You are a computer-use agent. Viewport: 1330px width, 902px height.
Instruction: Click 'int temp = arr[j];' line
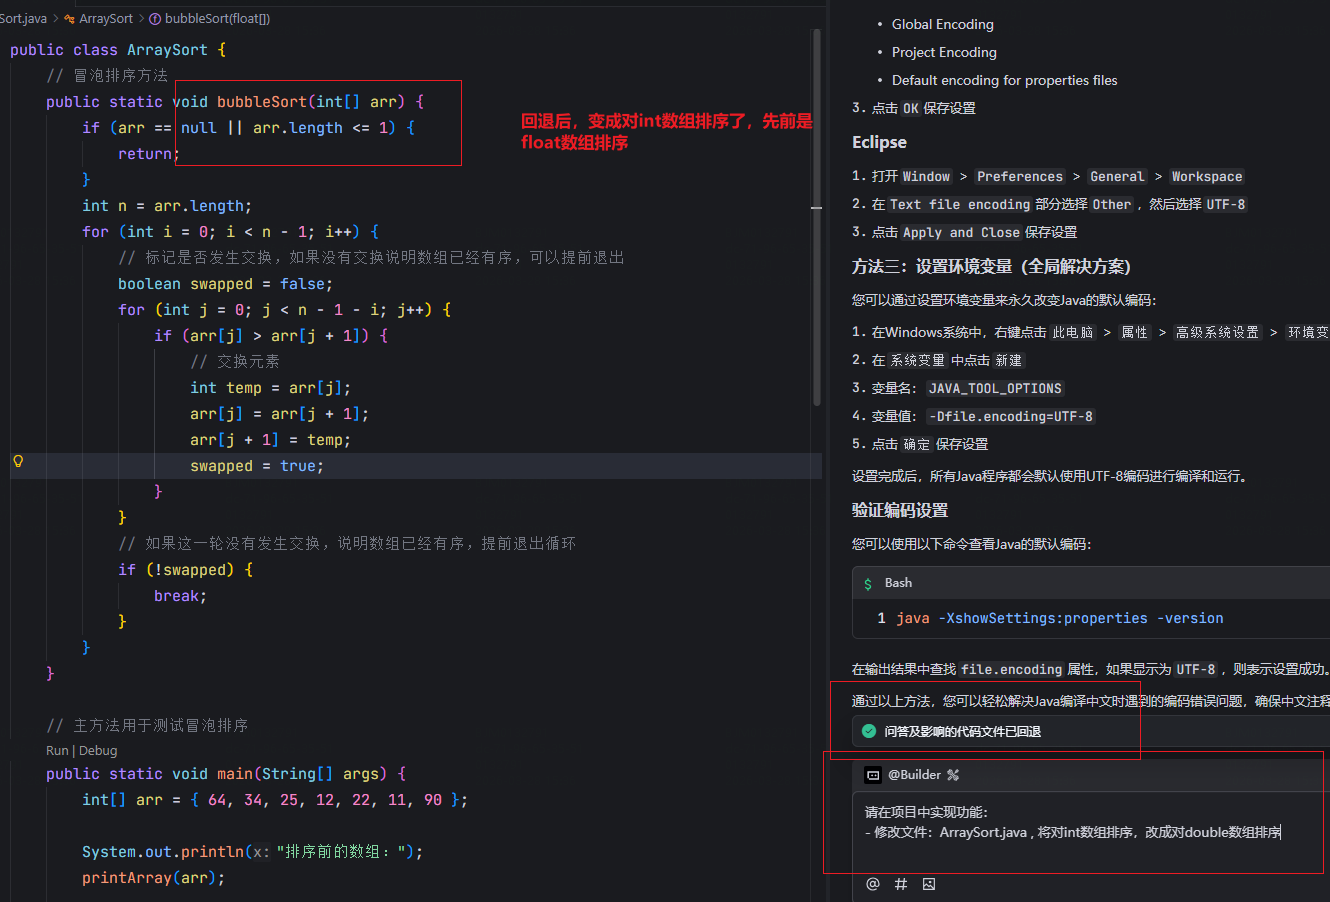point(270,388)
